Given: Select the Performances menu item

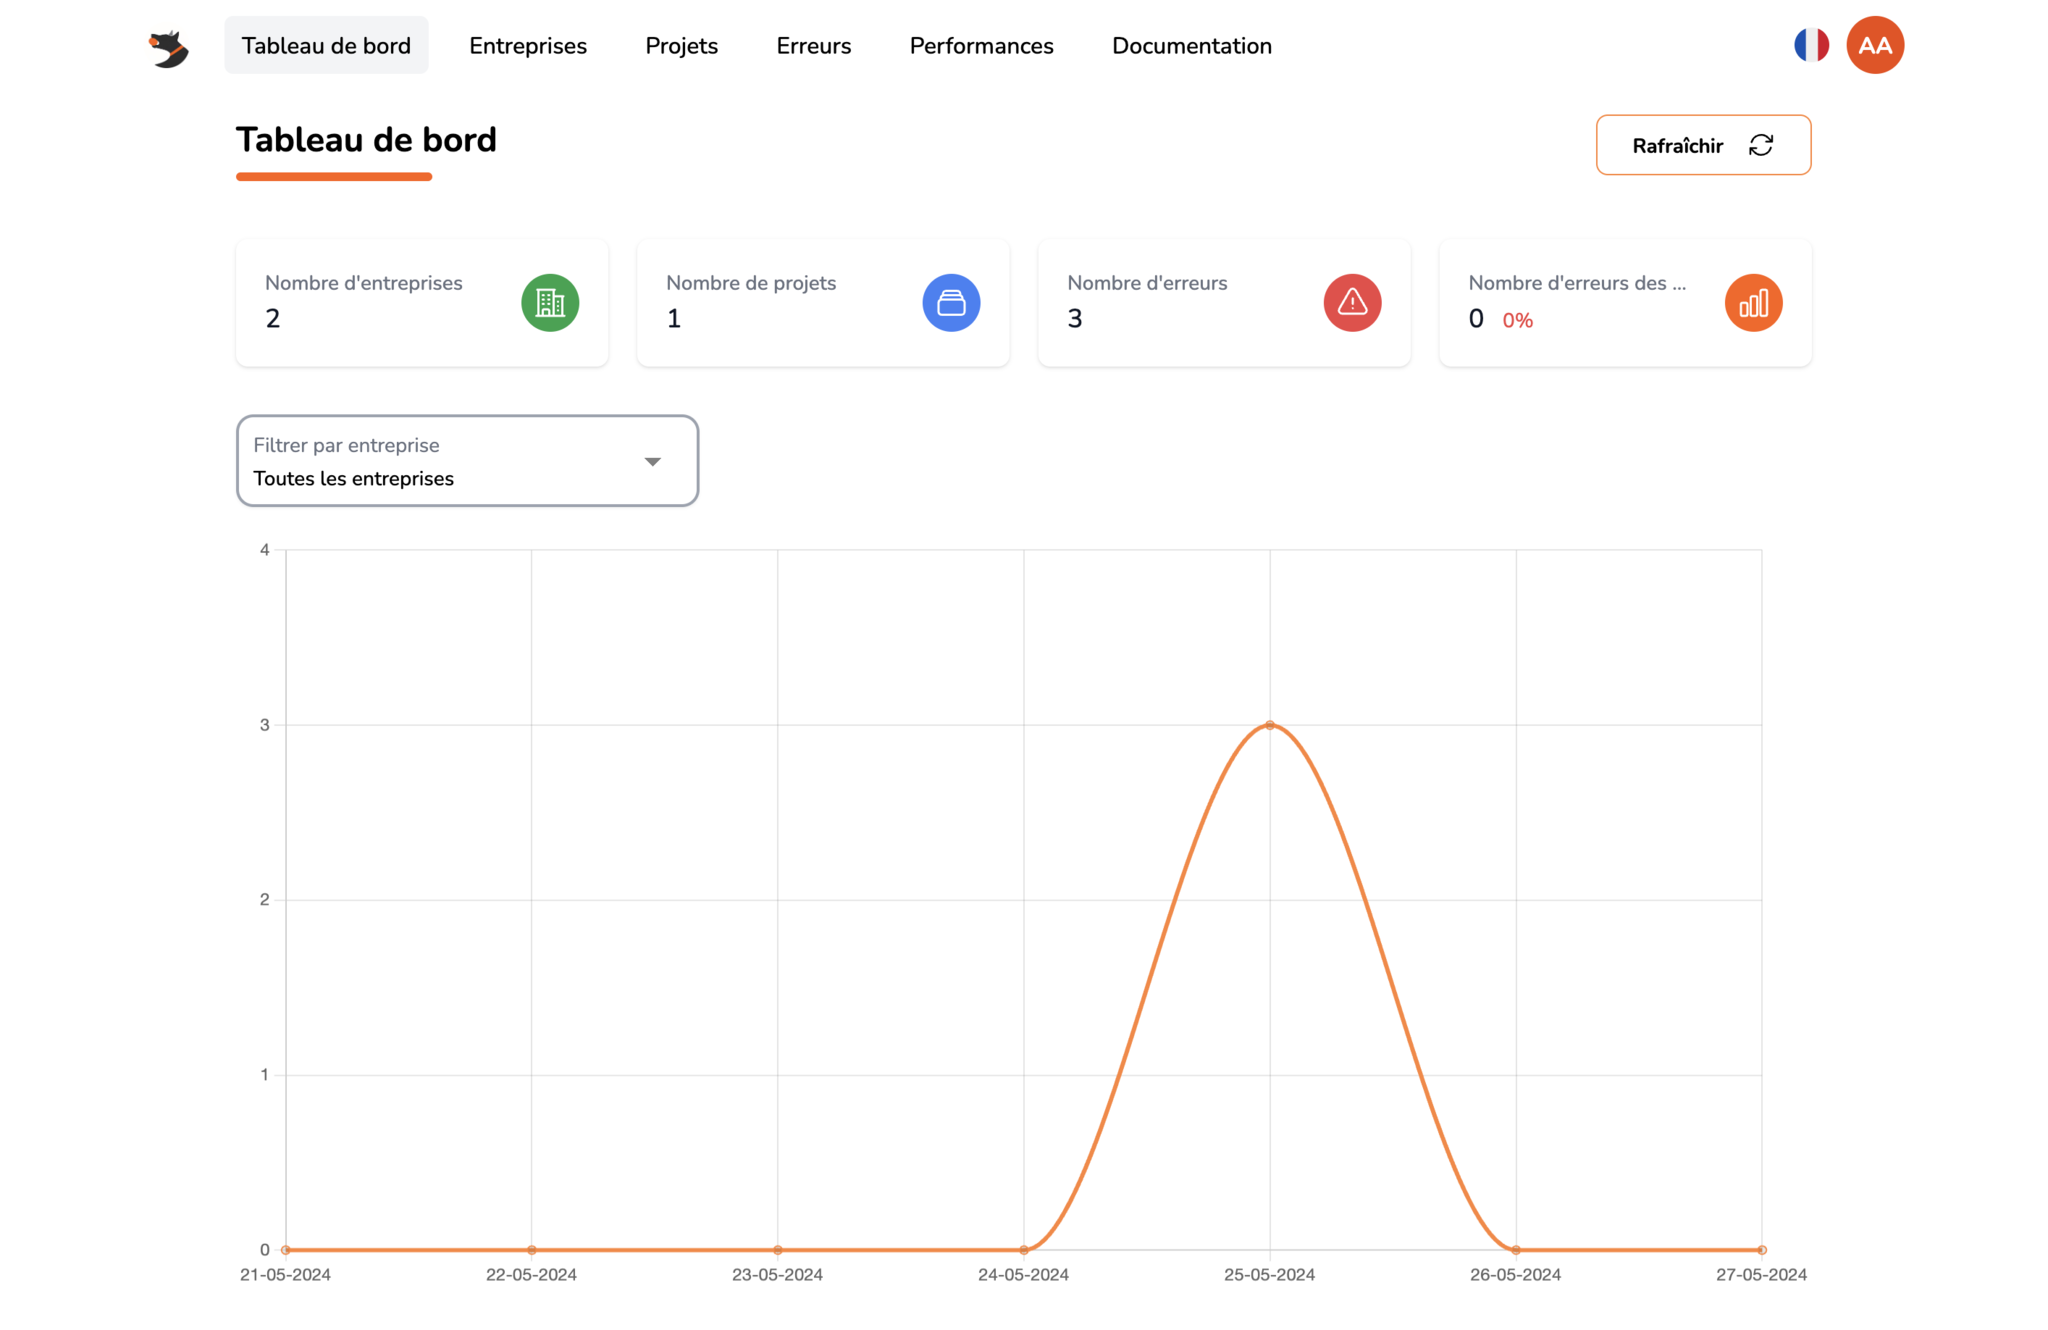Looking at the screenshot, I should tap(981, 45).
